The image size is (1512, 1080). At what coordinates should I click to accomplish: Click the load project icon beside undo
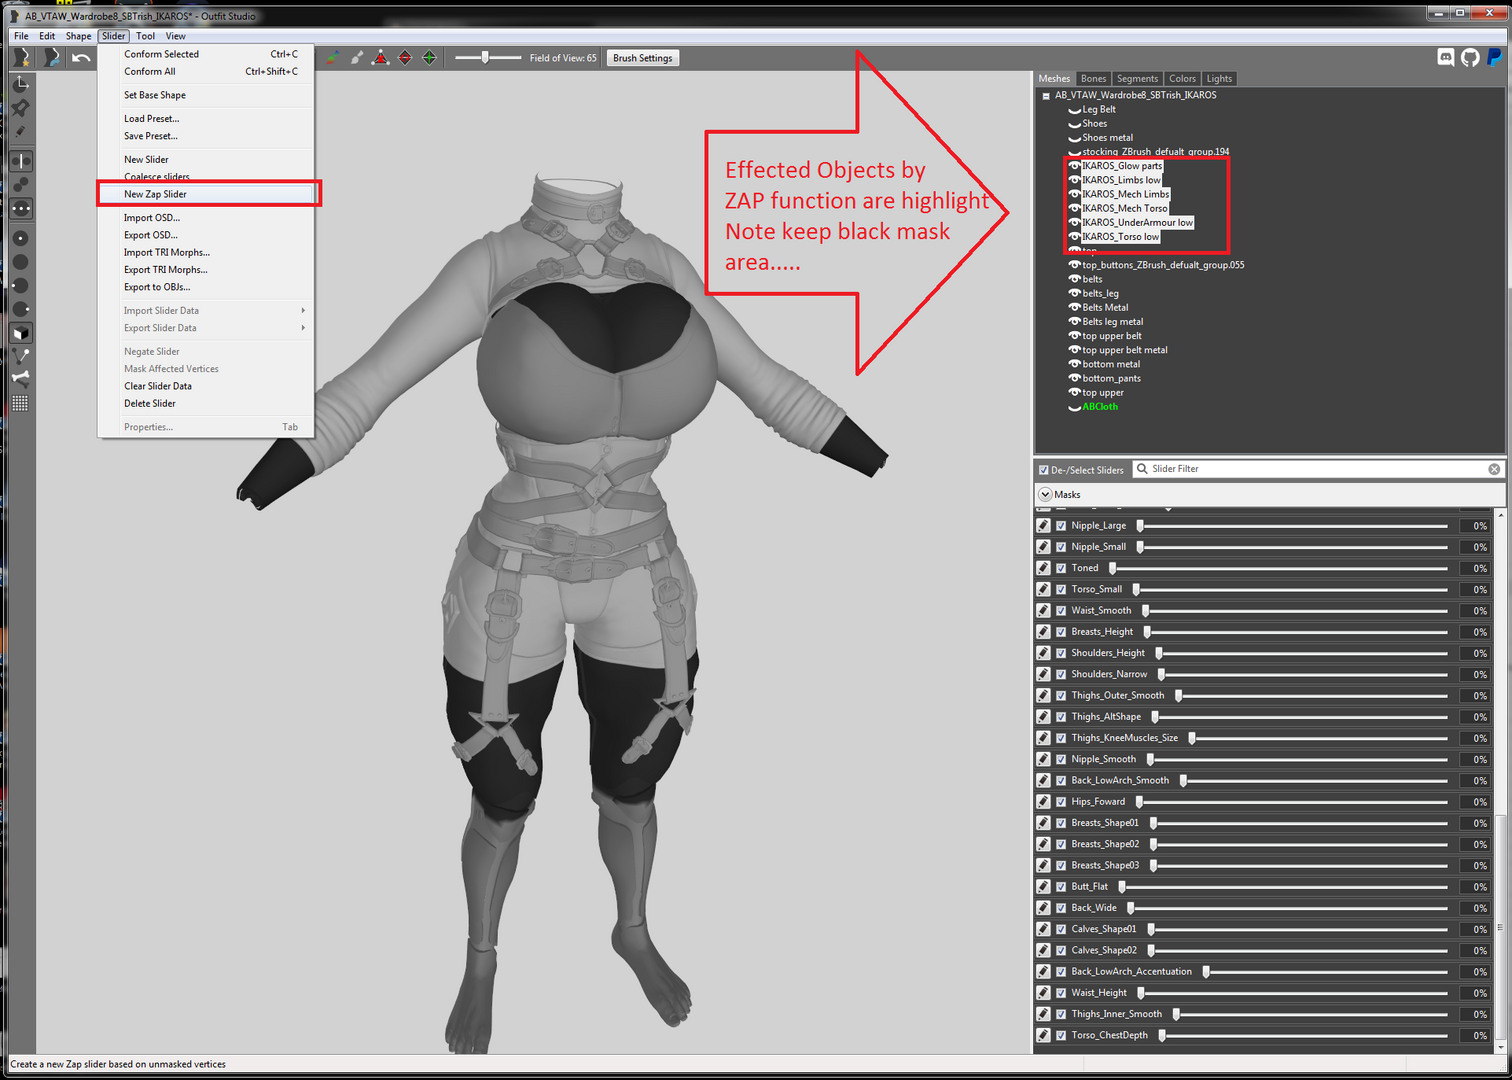pyautogui.click(x=52, y=58)
